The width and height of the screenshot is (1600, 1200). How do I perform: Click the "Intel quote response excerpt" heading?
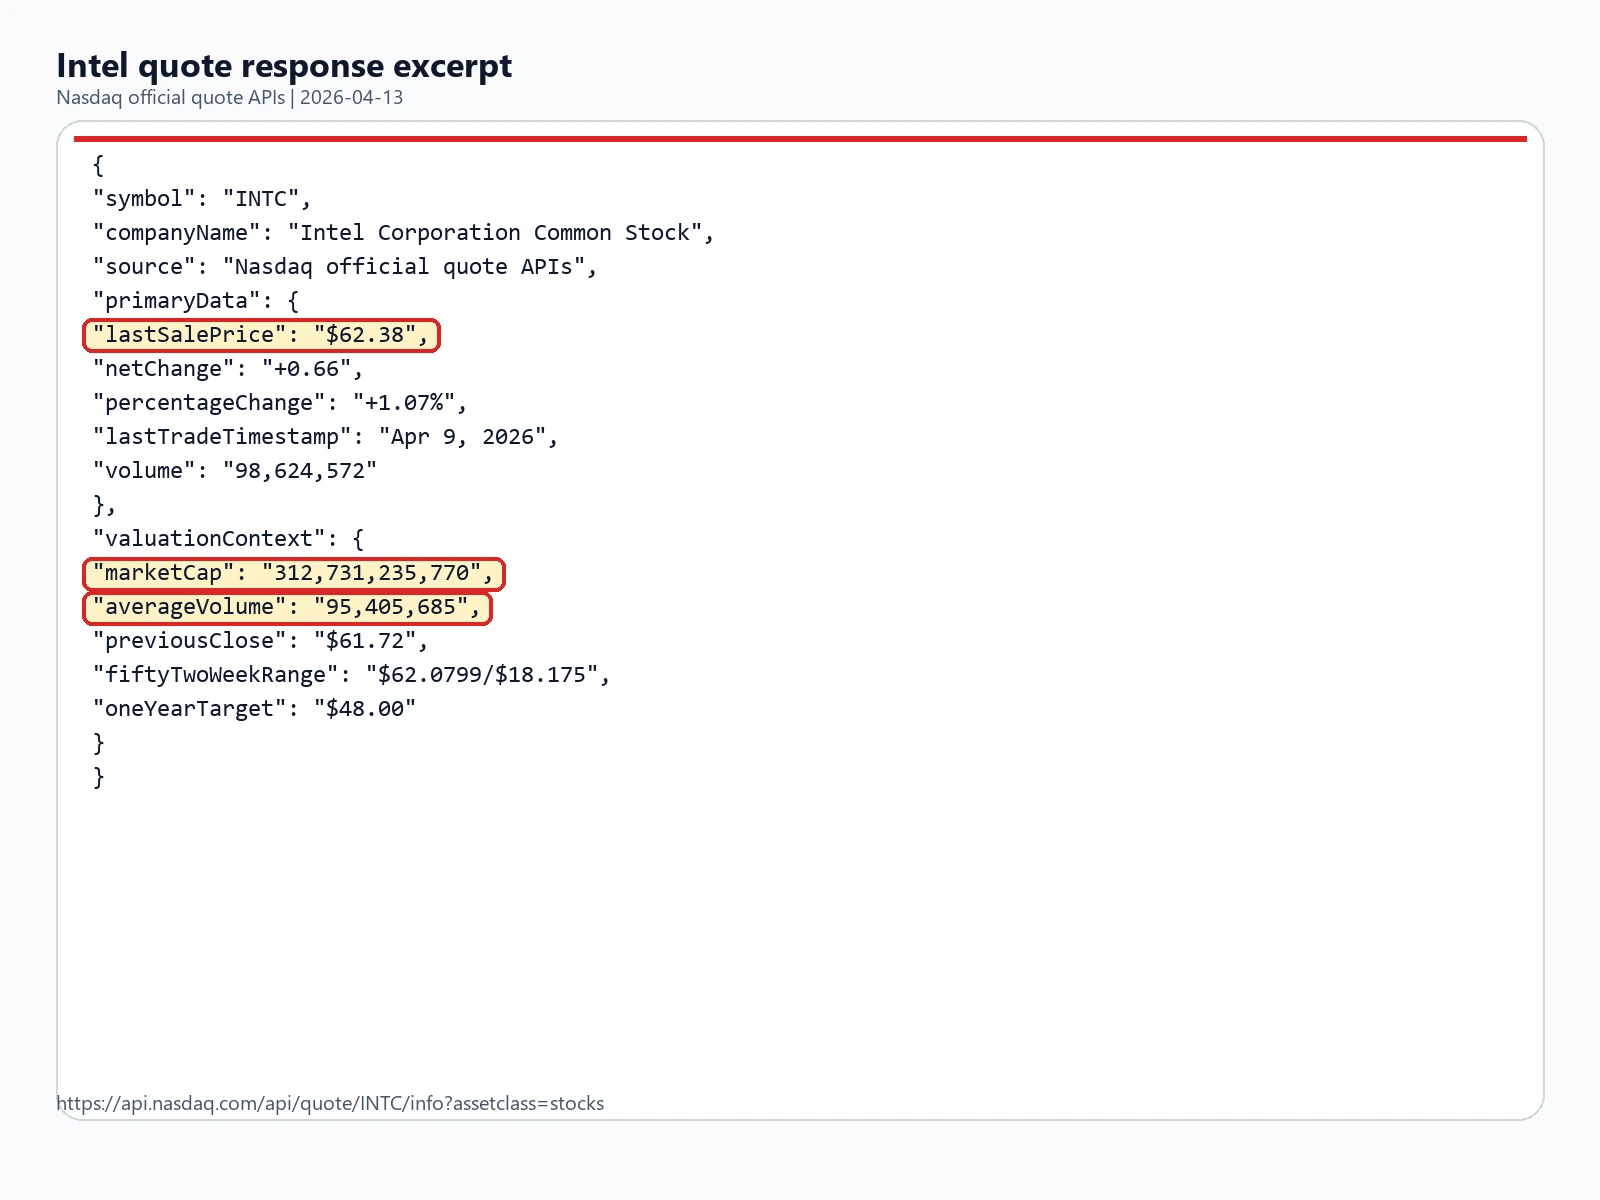tap(284, 66)
